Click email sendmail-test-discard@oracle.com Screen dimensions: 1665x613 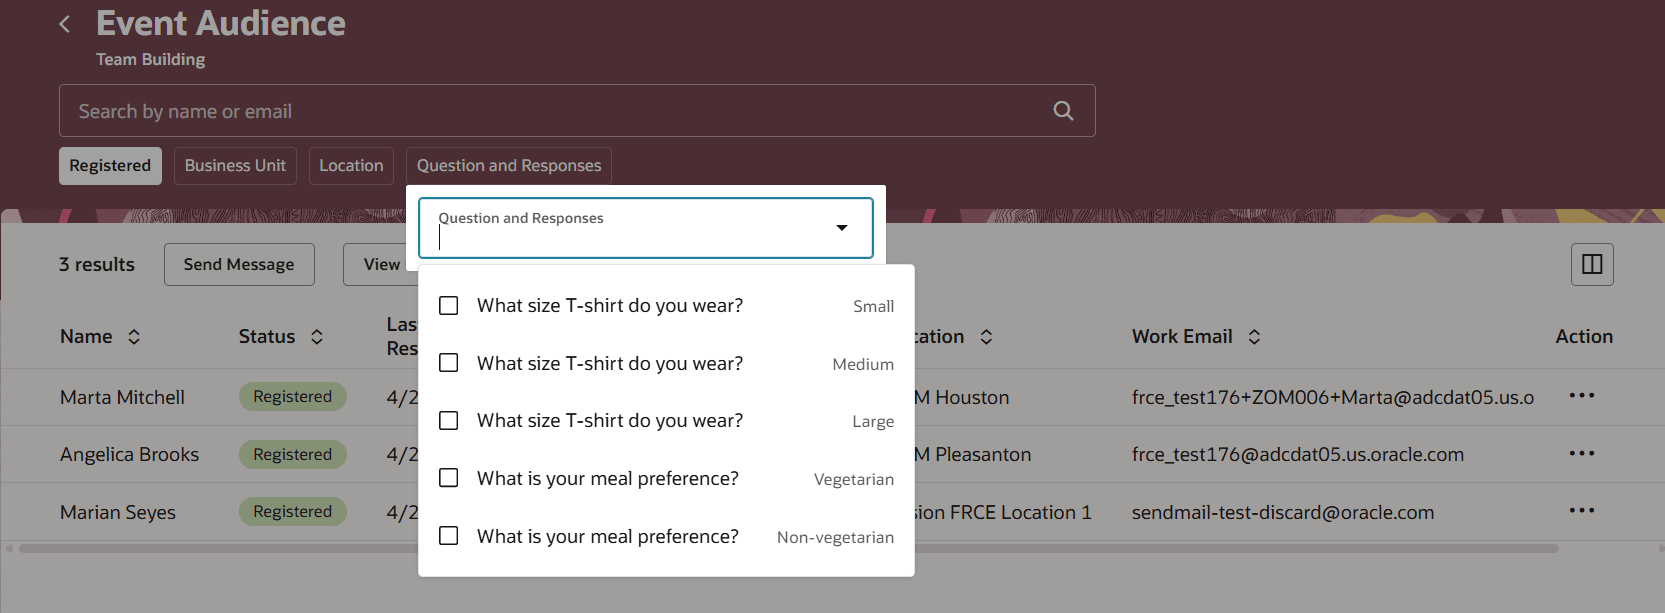pyautogui.click(x=1283, y=512)
